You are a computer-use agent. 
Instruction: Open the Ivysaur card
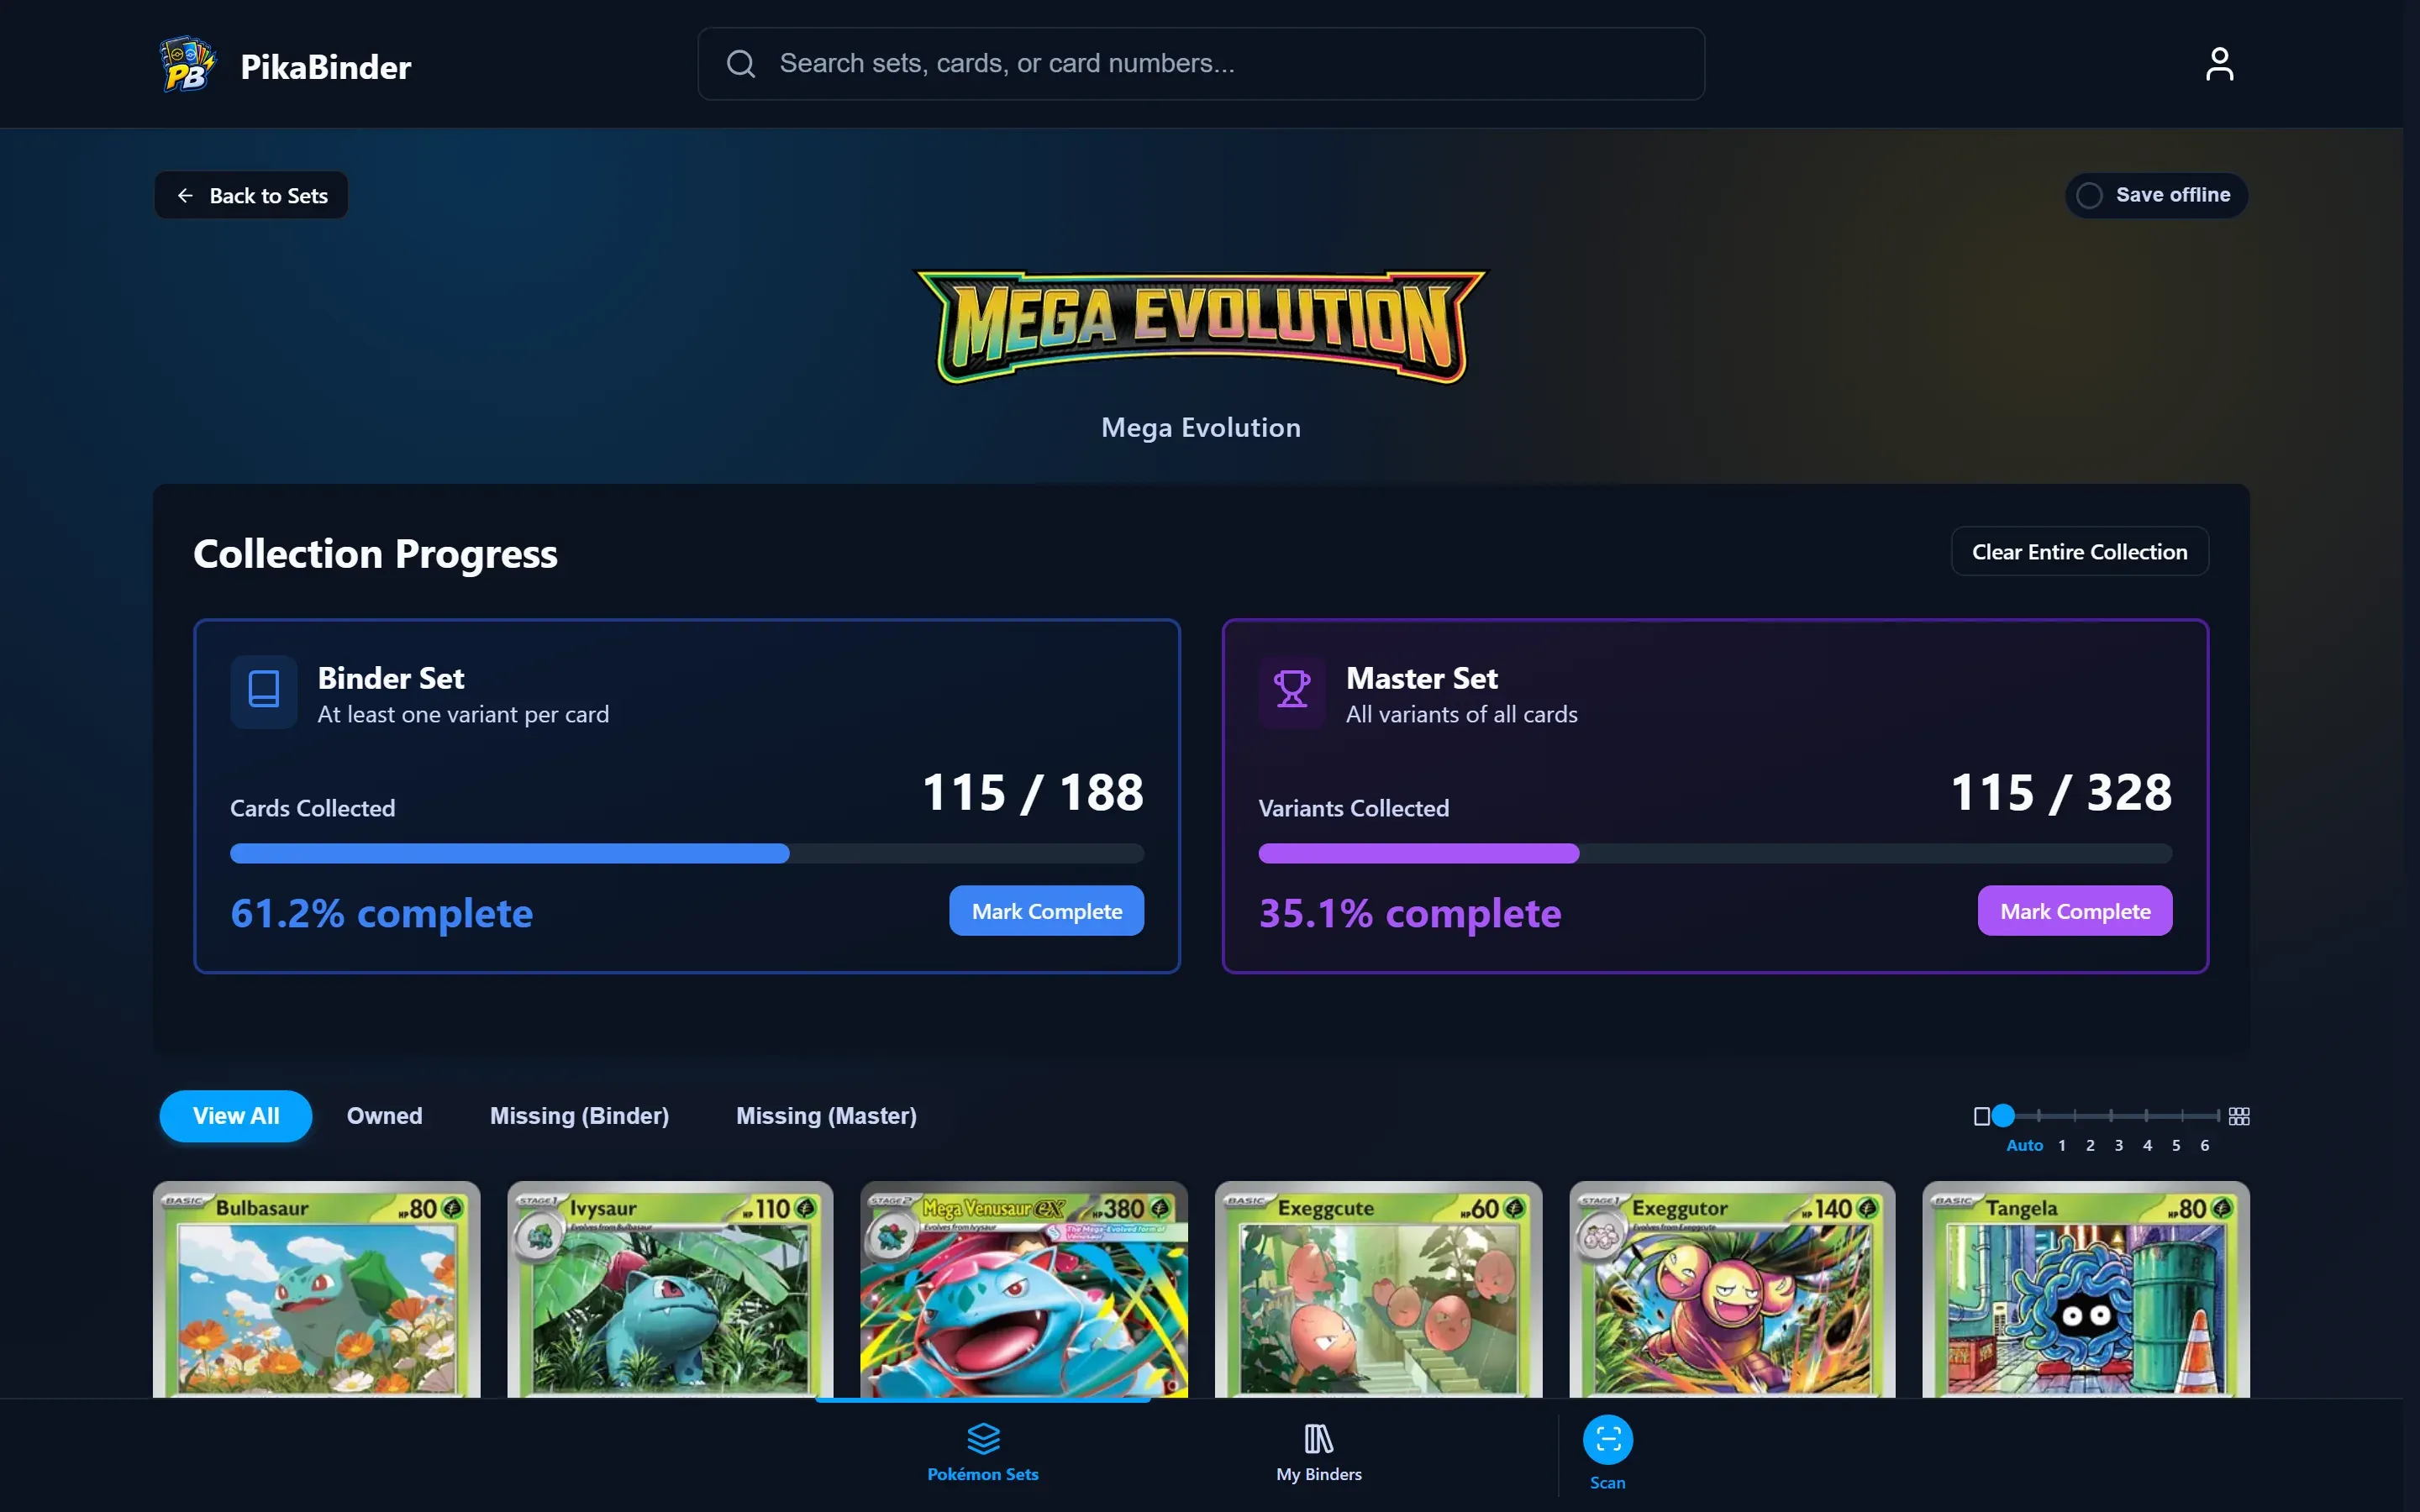[670, 1290]
